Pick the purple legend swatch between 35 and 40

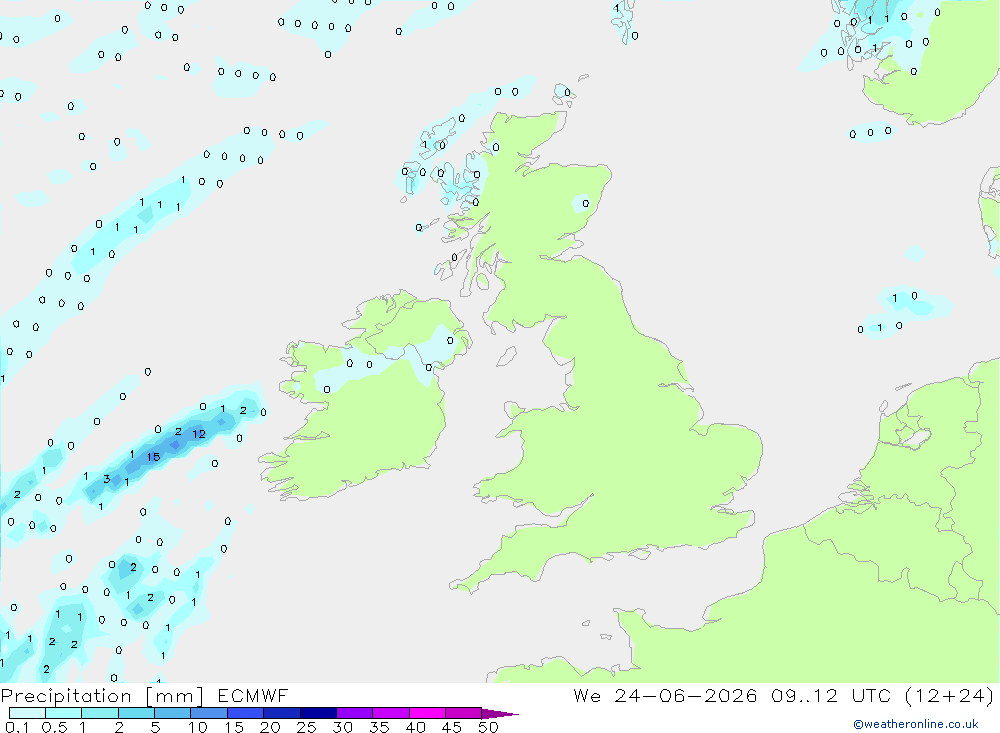coord(390,713)
